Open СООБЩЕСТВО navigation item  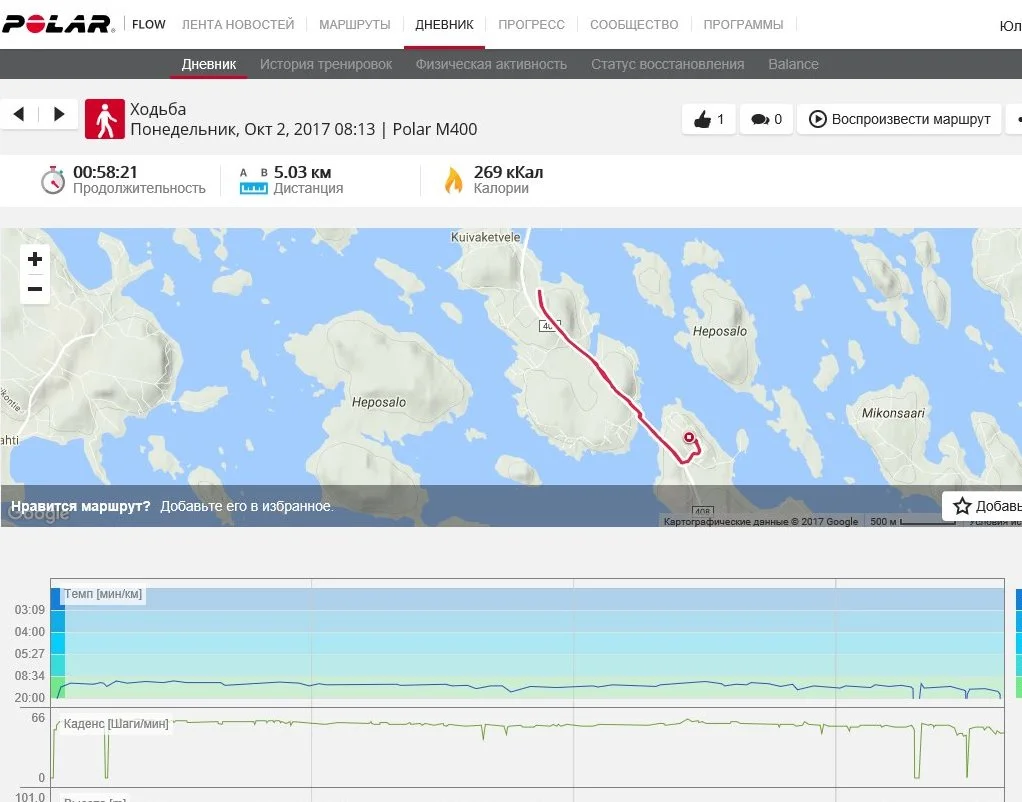tap(634, 24)
